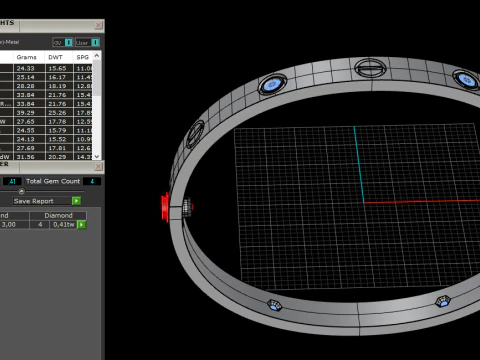Click the weights table scrollbar down arrow
Image resolution: width=480 pixels, height=360 pixels.
pyautogui.click(x=97, y=156)
